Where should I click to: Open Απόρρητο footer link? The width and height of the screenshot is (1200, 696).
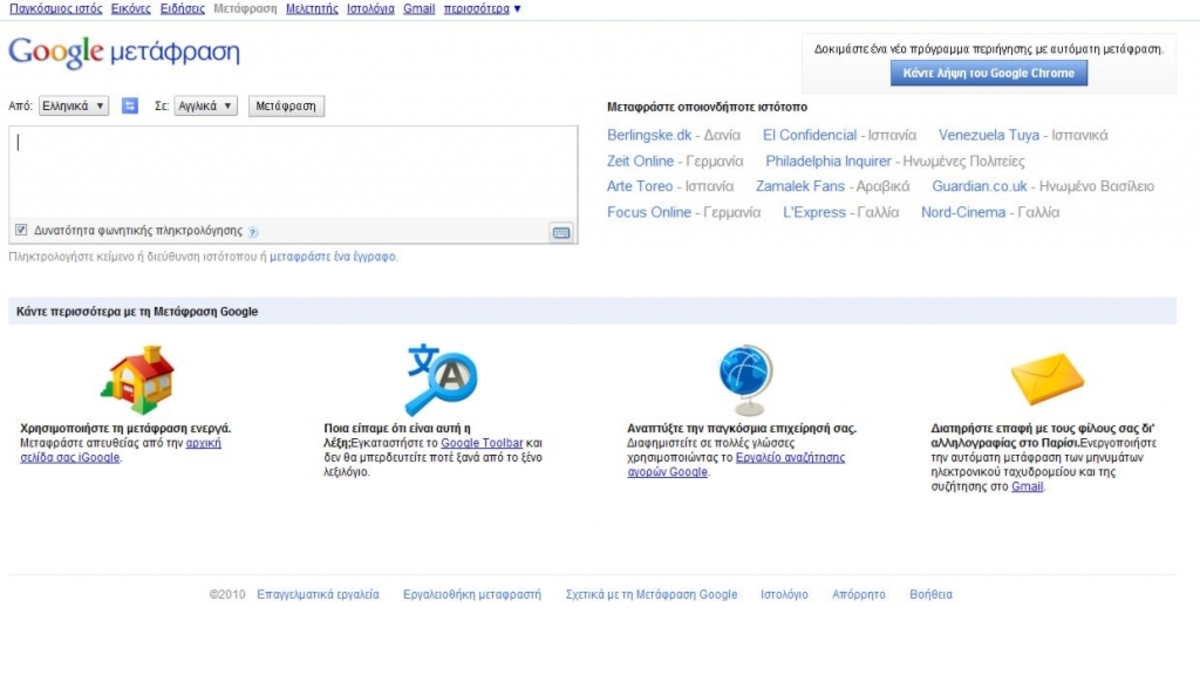(859, 594)
